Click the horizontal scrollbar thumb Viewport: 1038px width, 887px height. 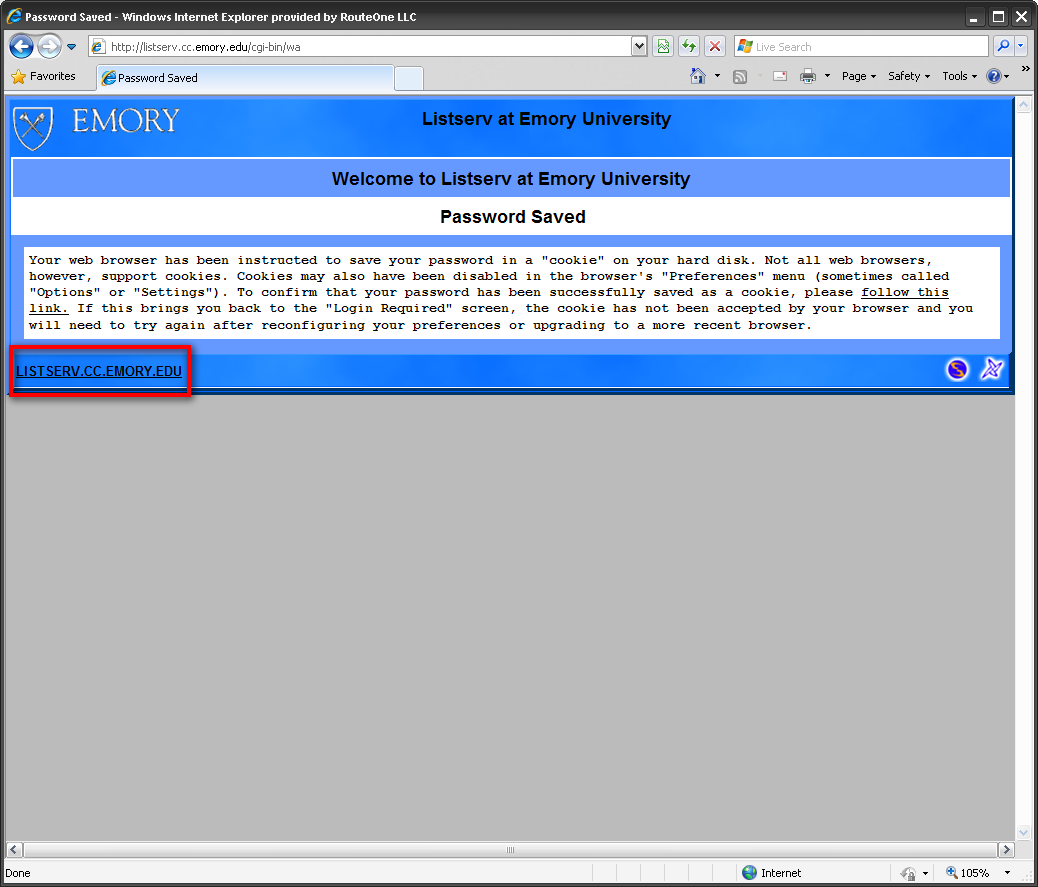(510, 849)
